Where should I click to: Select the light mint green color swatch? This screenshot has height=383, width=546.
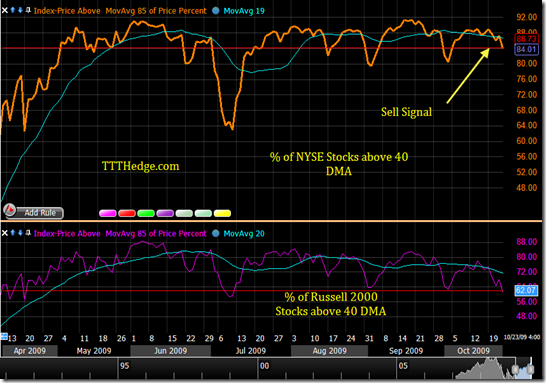[x=203, y=213]
